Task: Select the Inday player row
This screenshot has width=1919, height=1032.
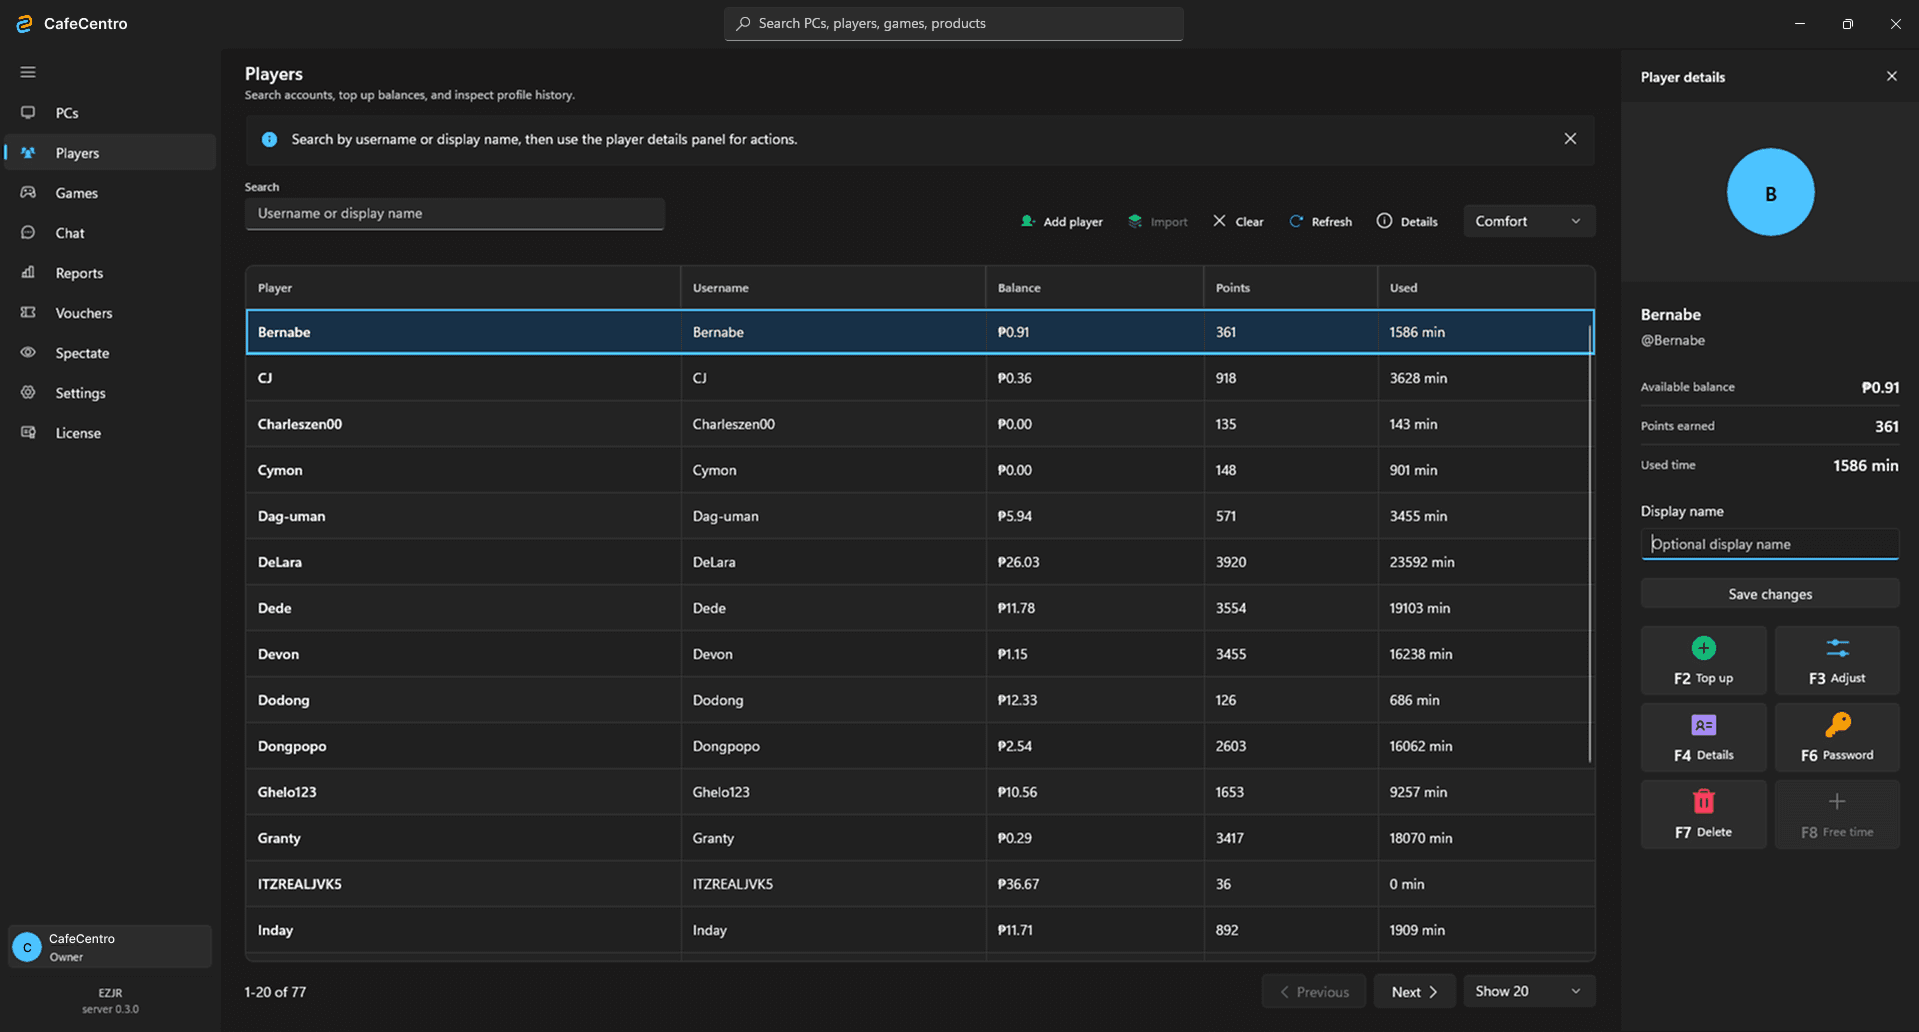Action: pyautogui.click(x=919, y=930)
